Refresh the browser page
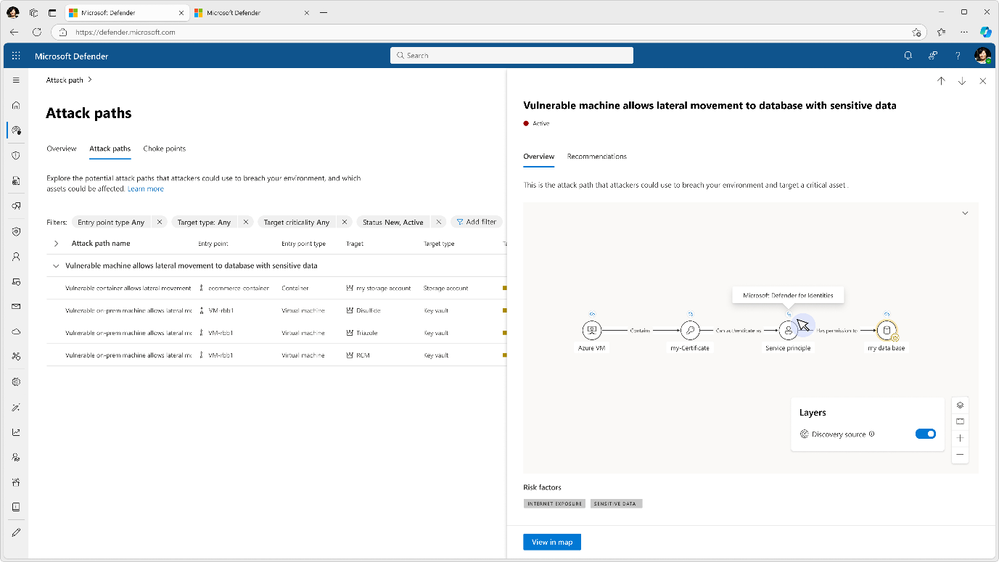This screenshot has height=562, width=999. click(37, 32)
